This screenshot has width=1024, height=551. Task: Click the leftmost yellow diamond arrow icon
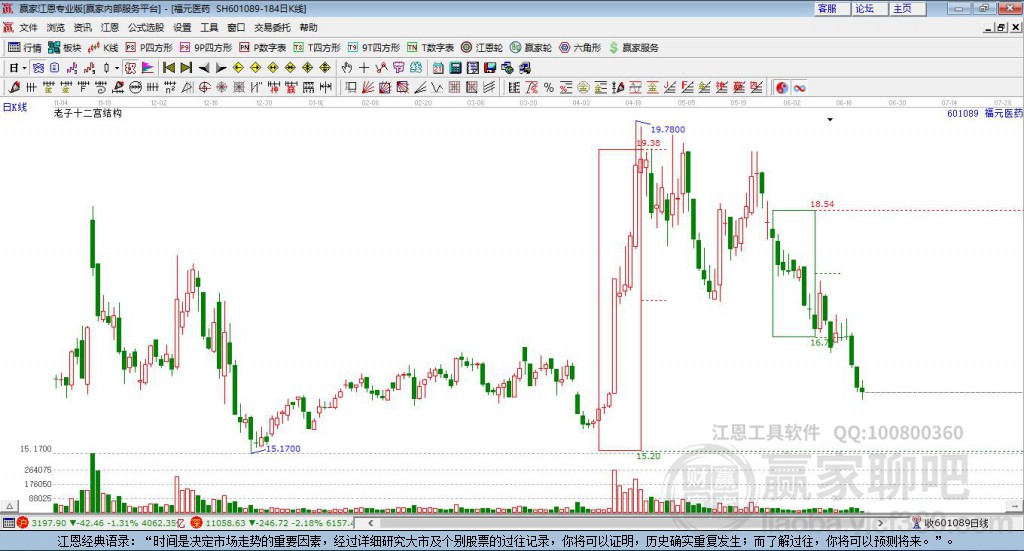(238, 68)
